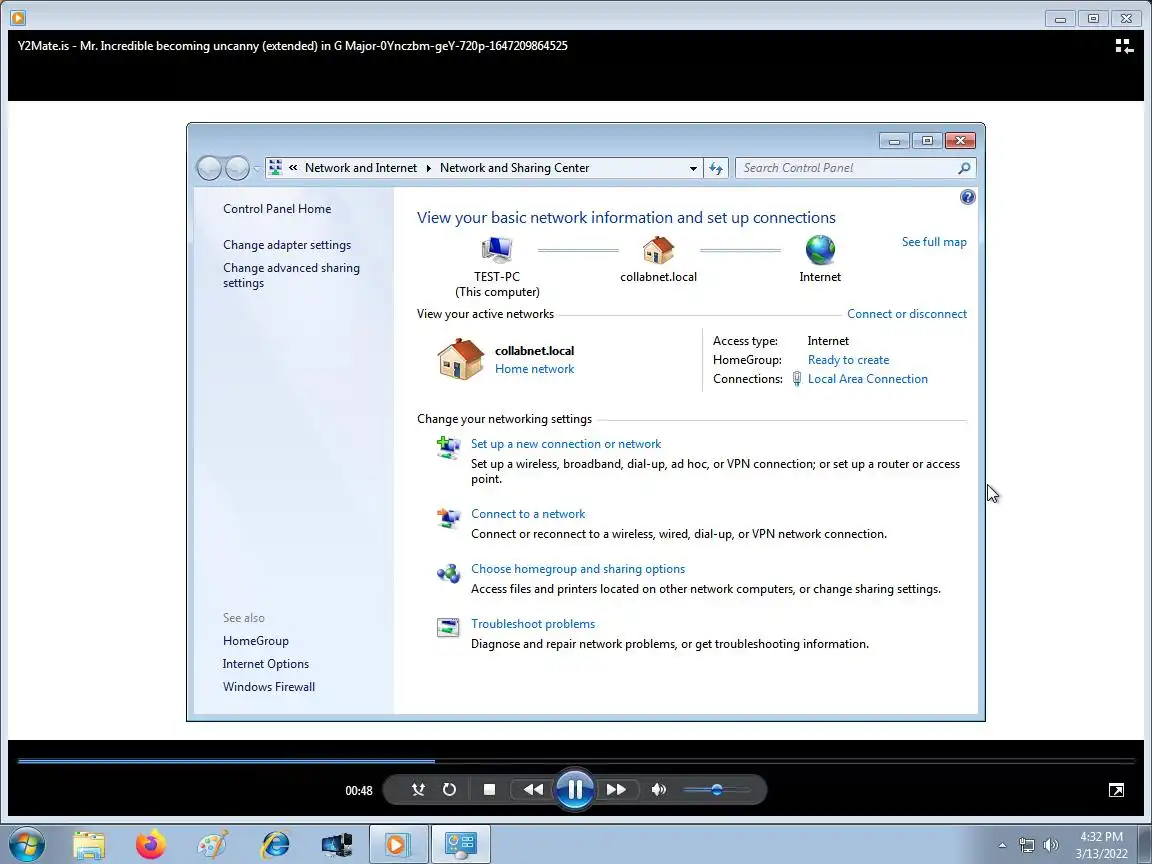Click Connect or disconnect link
Image resolution: width=1152 pixels, height=864 pixels.
907,314
